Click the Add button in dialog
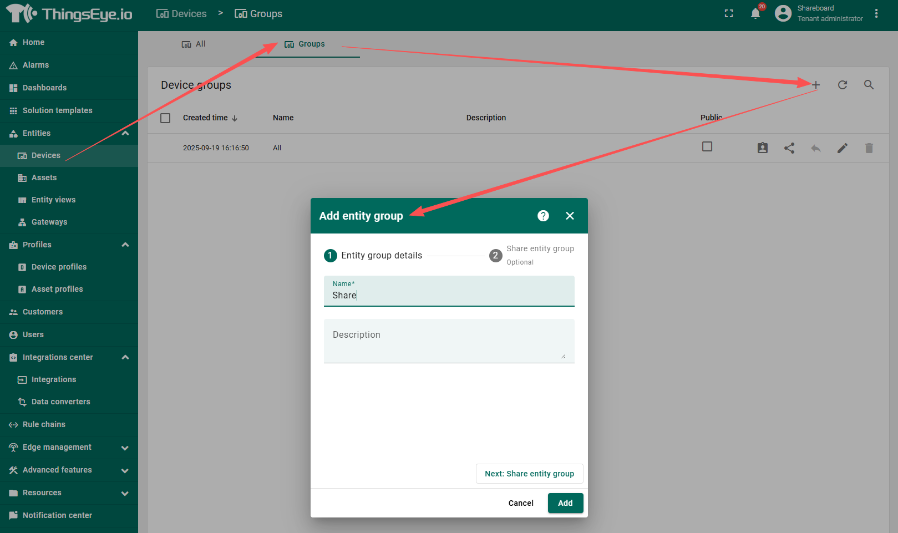Viewport: 898px width, 533px height. tap(565, 503)
